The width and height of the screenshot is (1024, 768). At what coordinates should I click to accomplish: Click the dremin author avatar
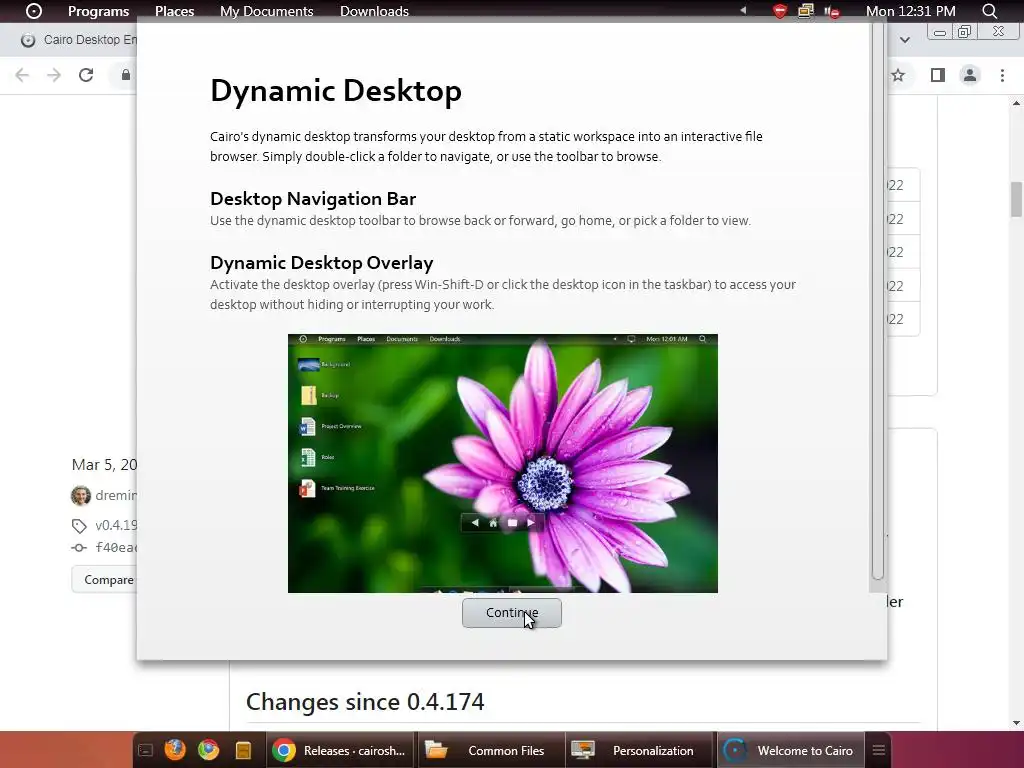[x=81, y=496]
